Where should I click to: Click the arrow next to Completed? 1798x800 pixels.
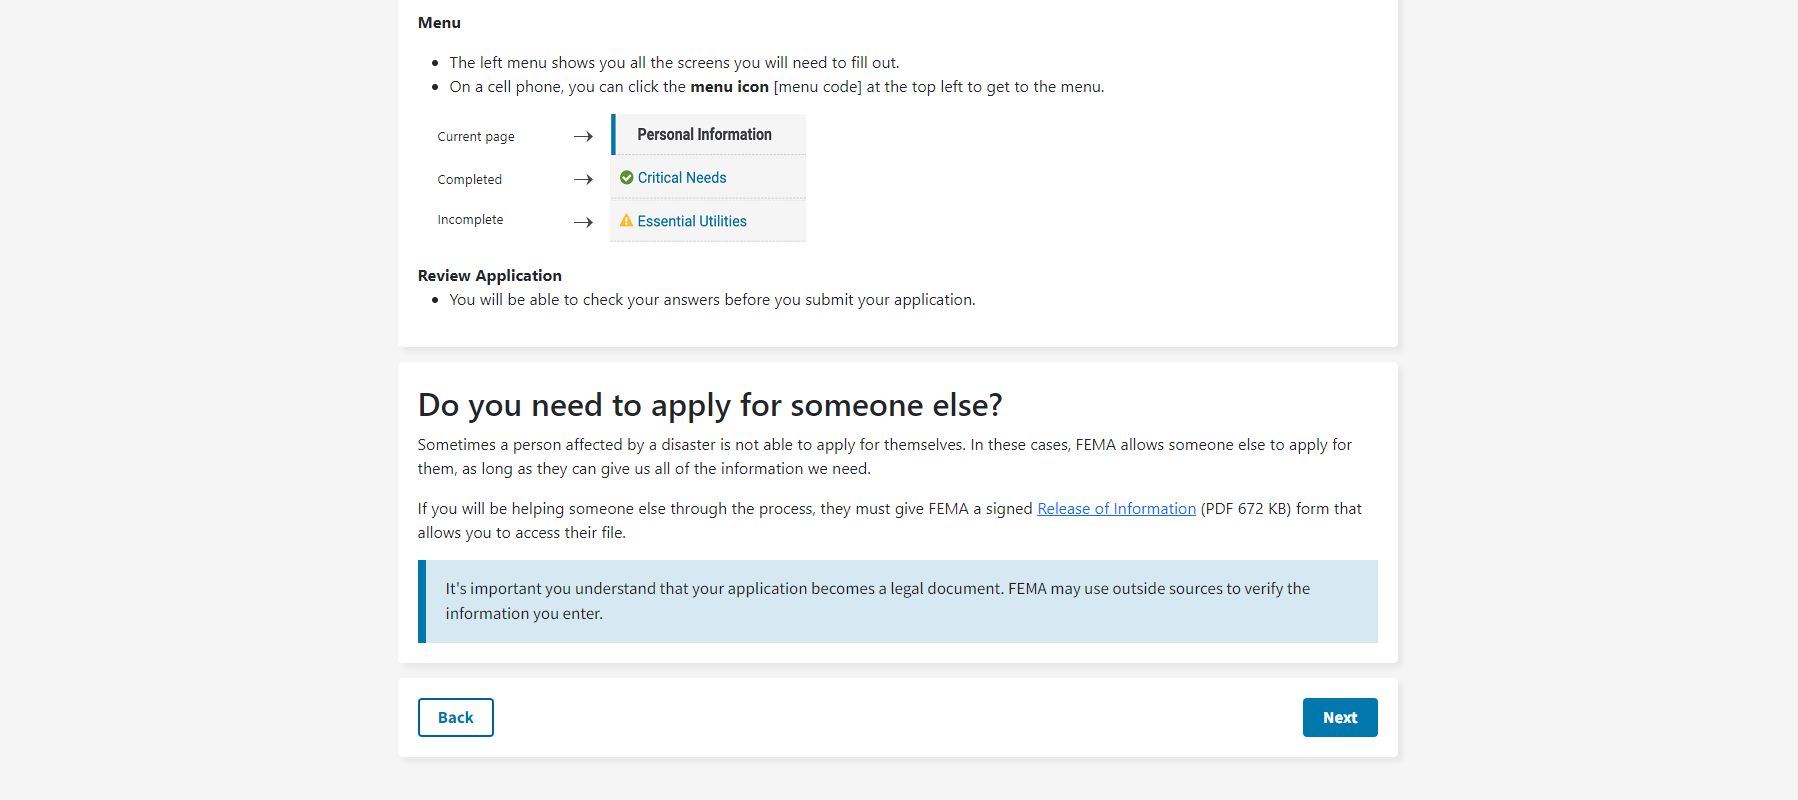583,180
